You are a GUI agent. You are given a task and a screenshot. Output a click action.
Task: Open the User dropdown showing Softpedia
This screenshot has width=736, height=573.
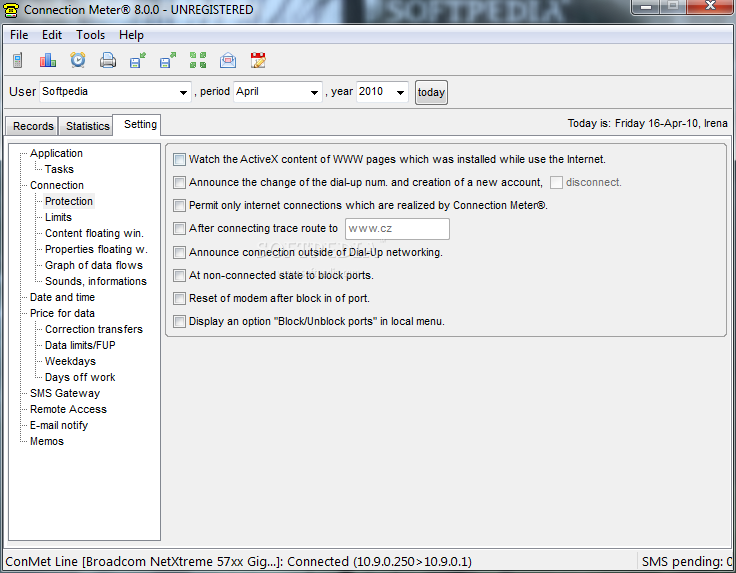(115, 92)
